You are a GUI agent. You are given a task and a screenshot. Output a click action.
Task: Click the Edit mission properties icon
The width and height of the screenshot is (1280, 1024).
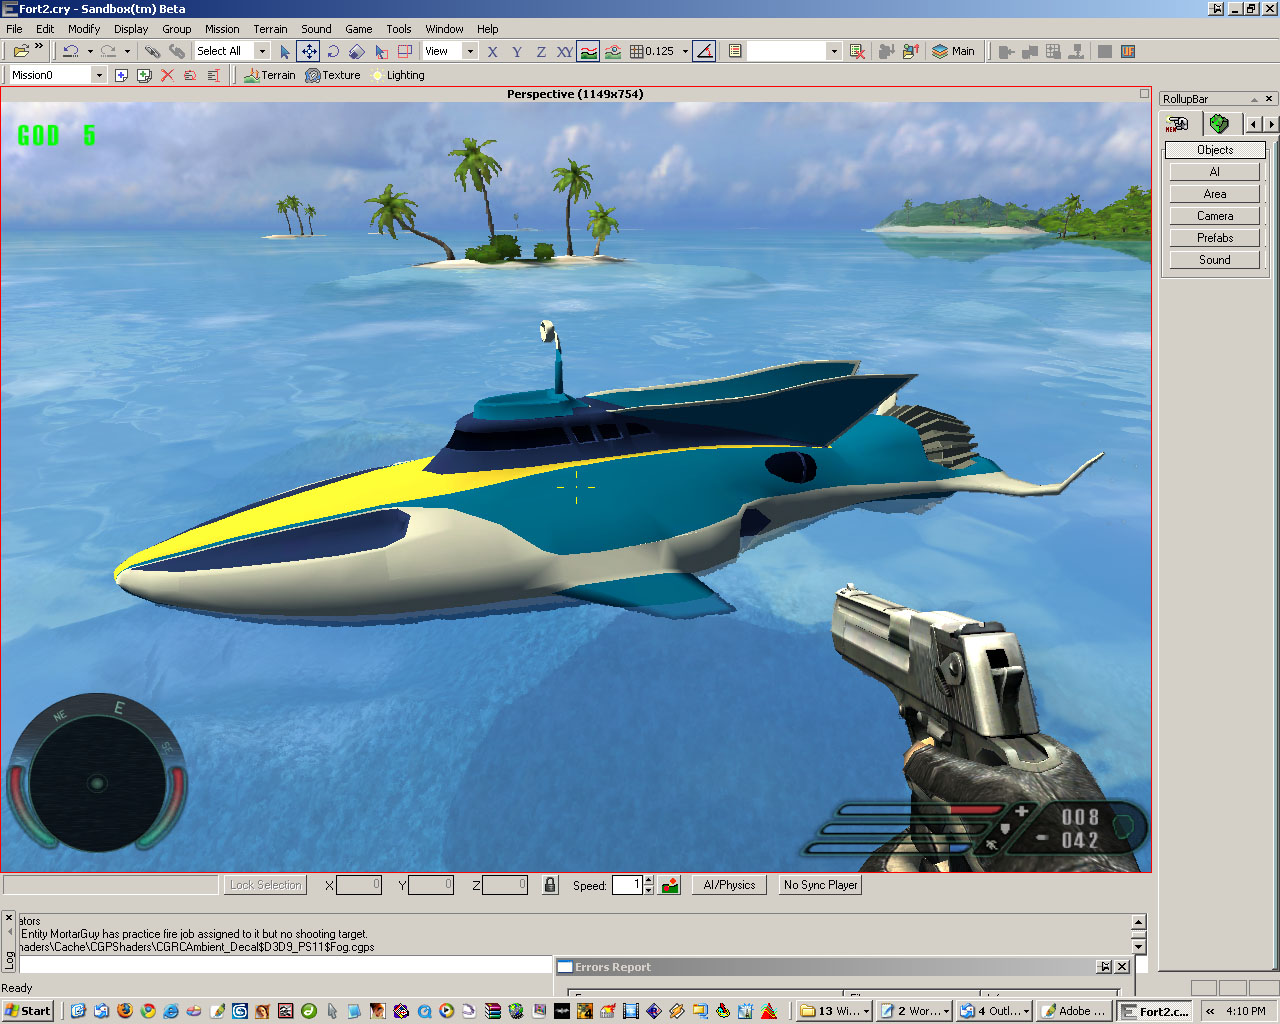pos(213,75)
